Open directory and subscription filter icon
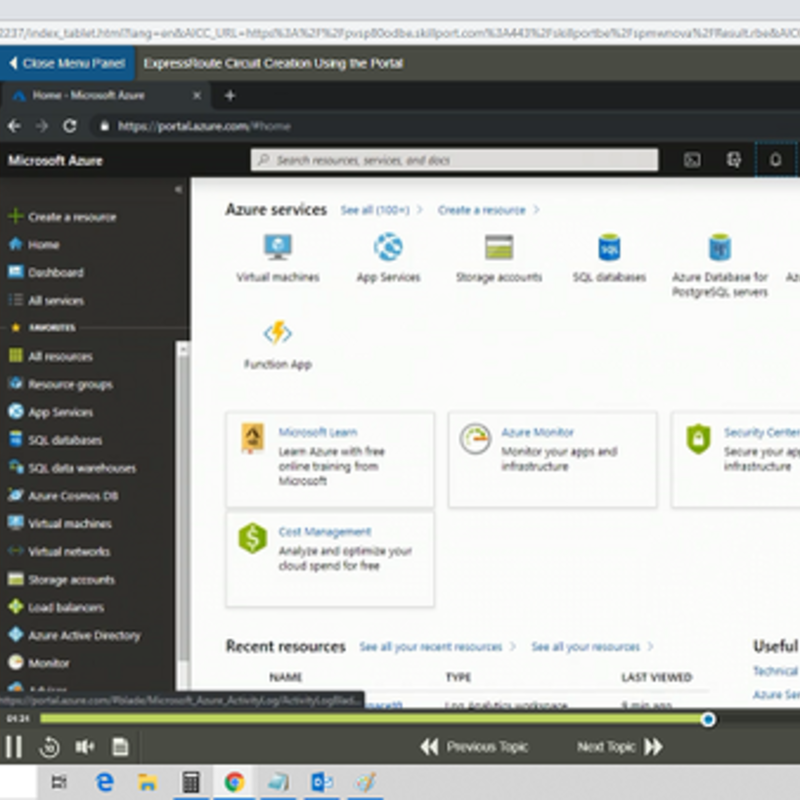 734,160
